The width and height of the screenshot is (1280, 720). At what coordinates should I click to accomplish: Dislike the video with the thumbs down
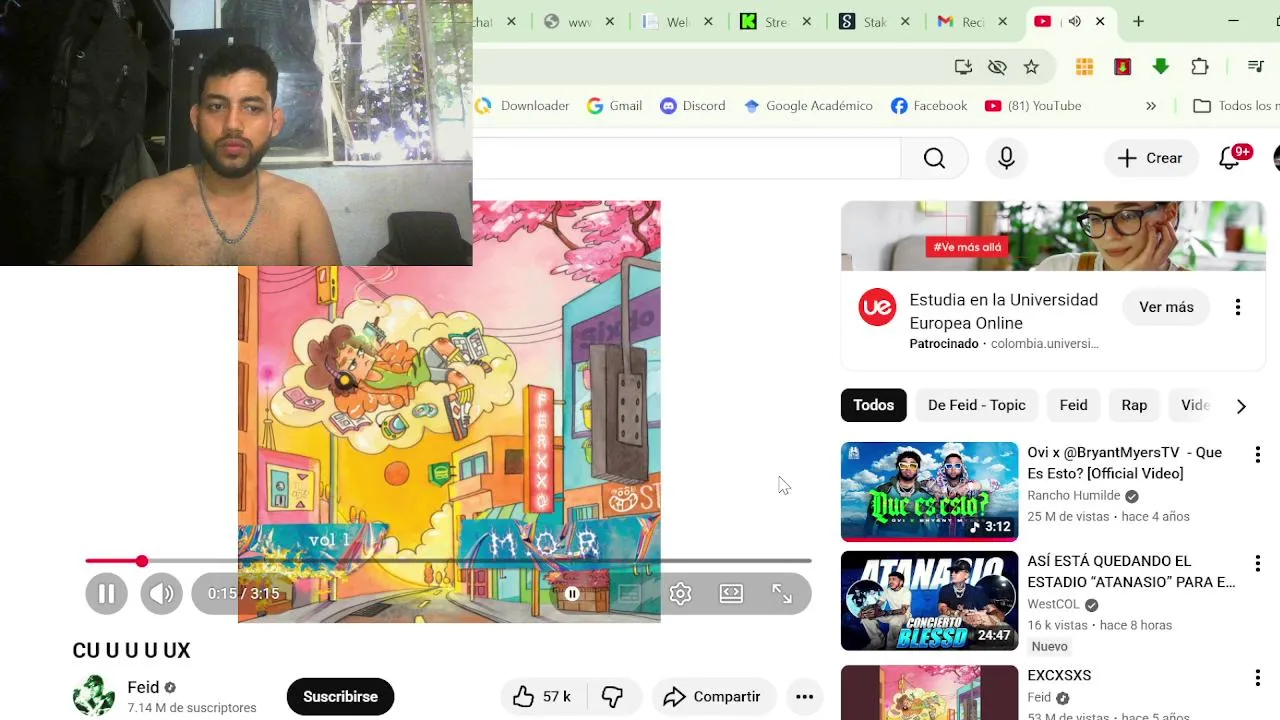coord(613,697)
